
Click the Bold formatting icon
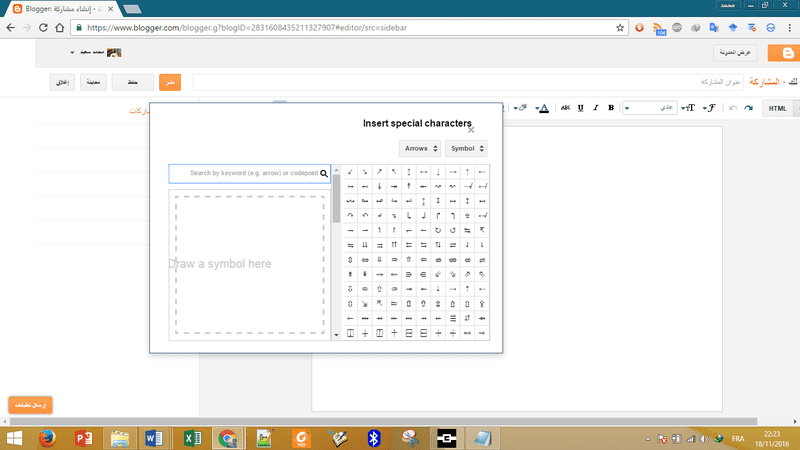pos(610,108)
